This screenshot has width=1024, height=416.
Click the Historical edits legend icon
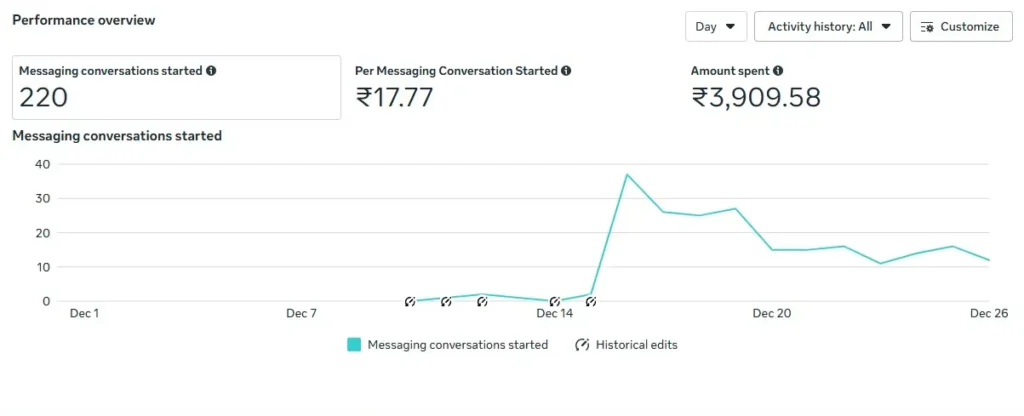(x=582, y=345)
